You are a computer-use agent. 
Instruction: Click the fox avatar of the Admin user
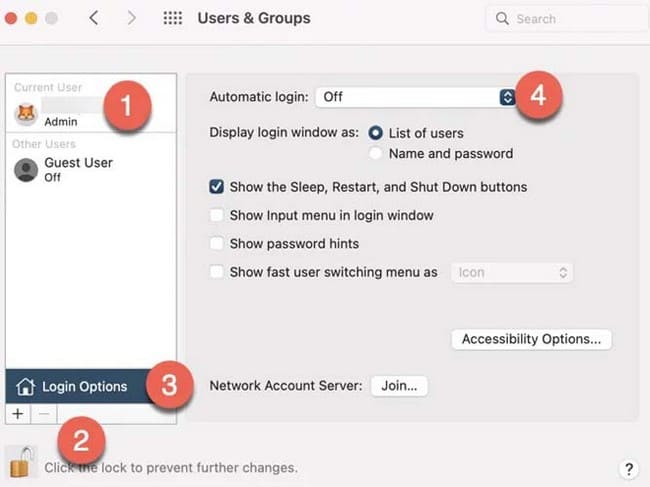[x=26, y=114]
